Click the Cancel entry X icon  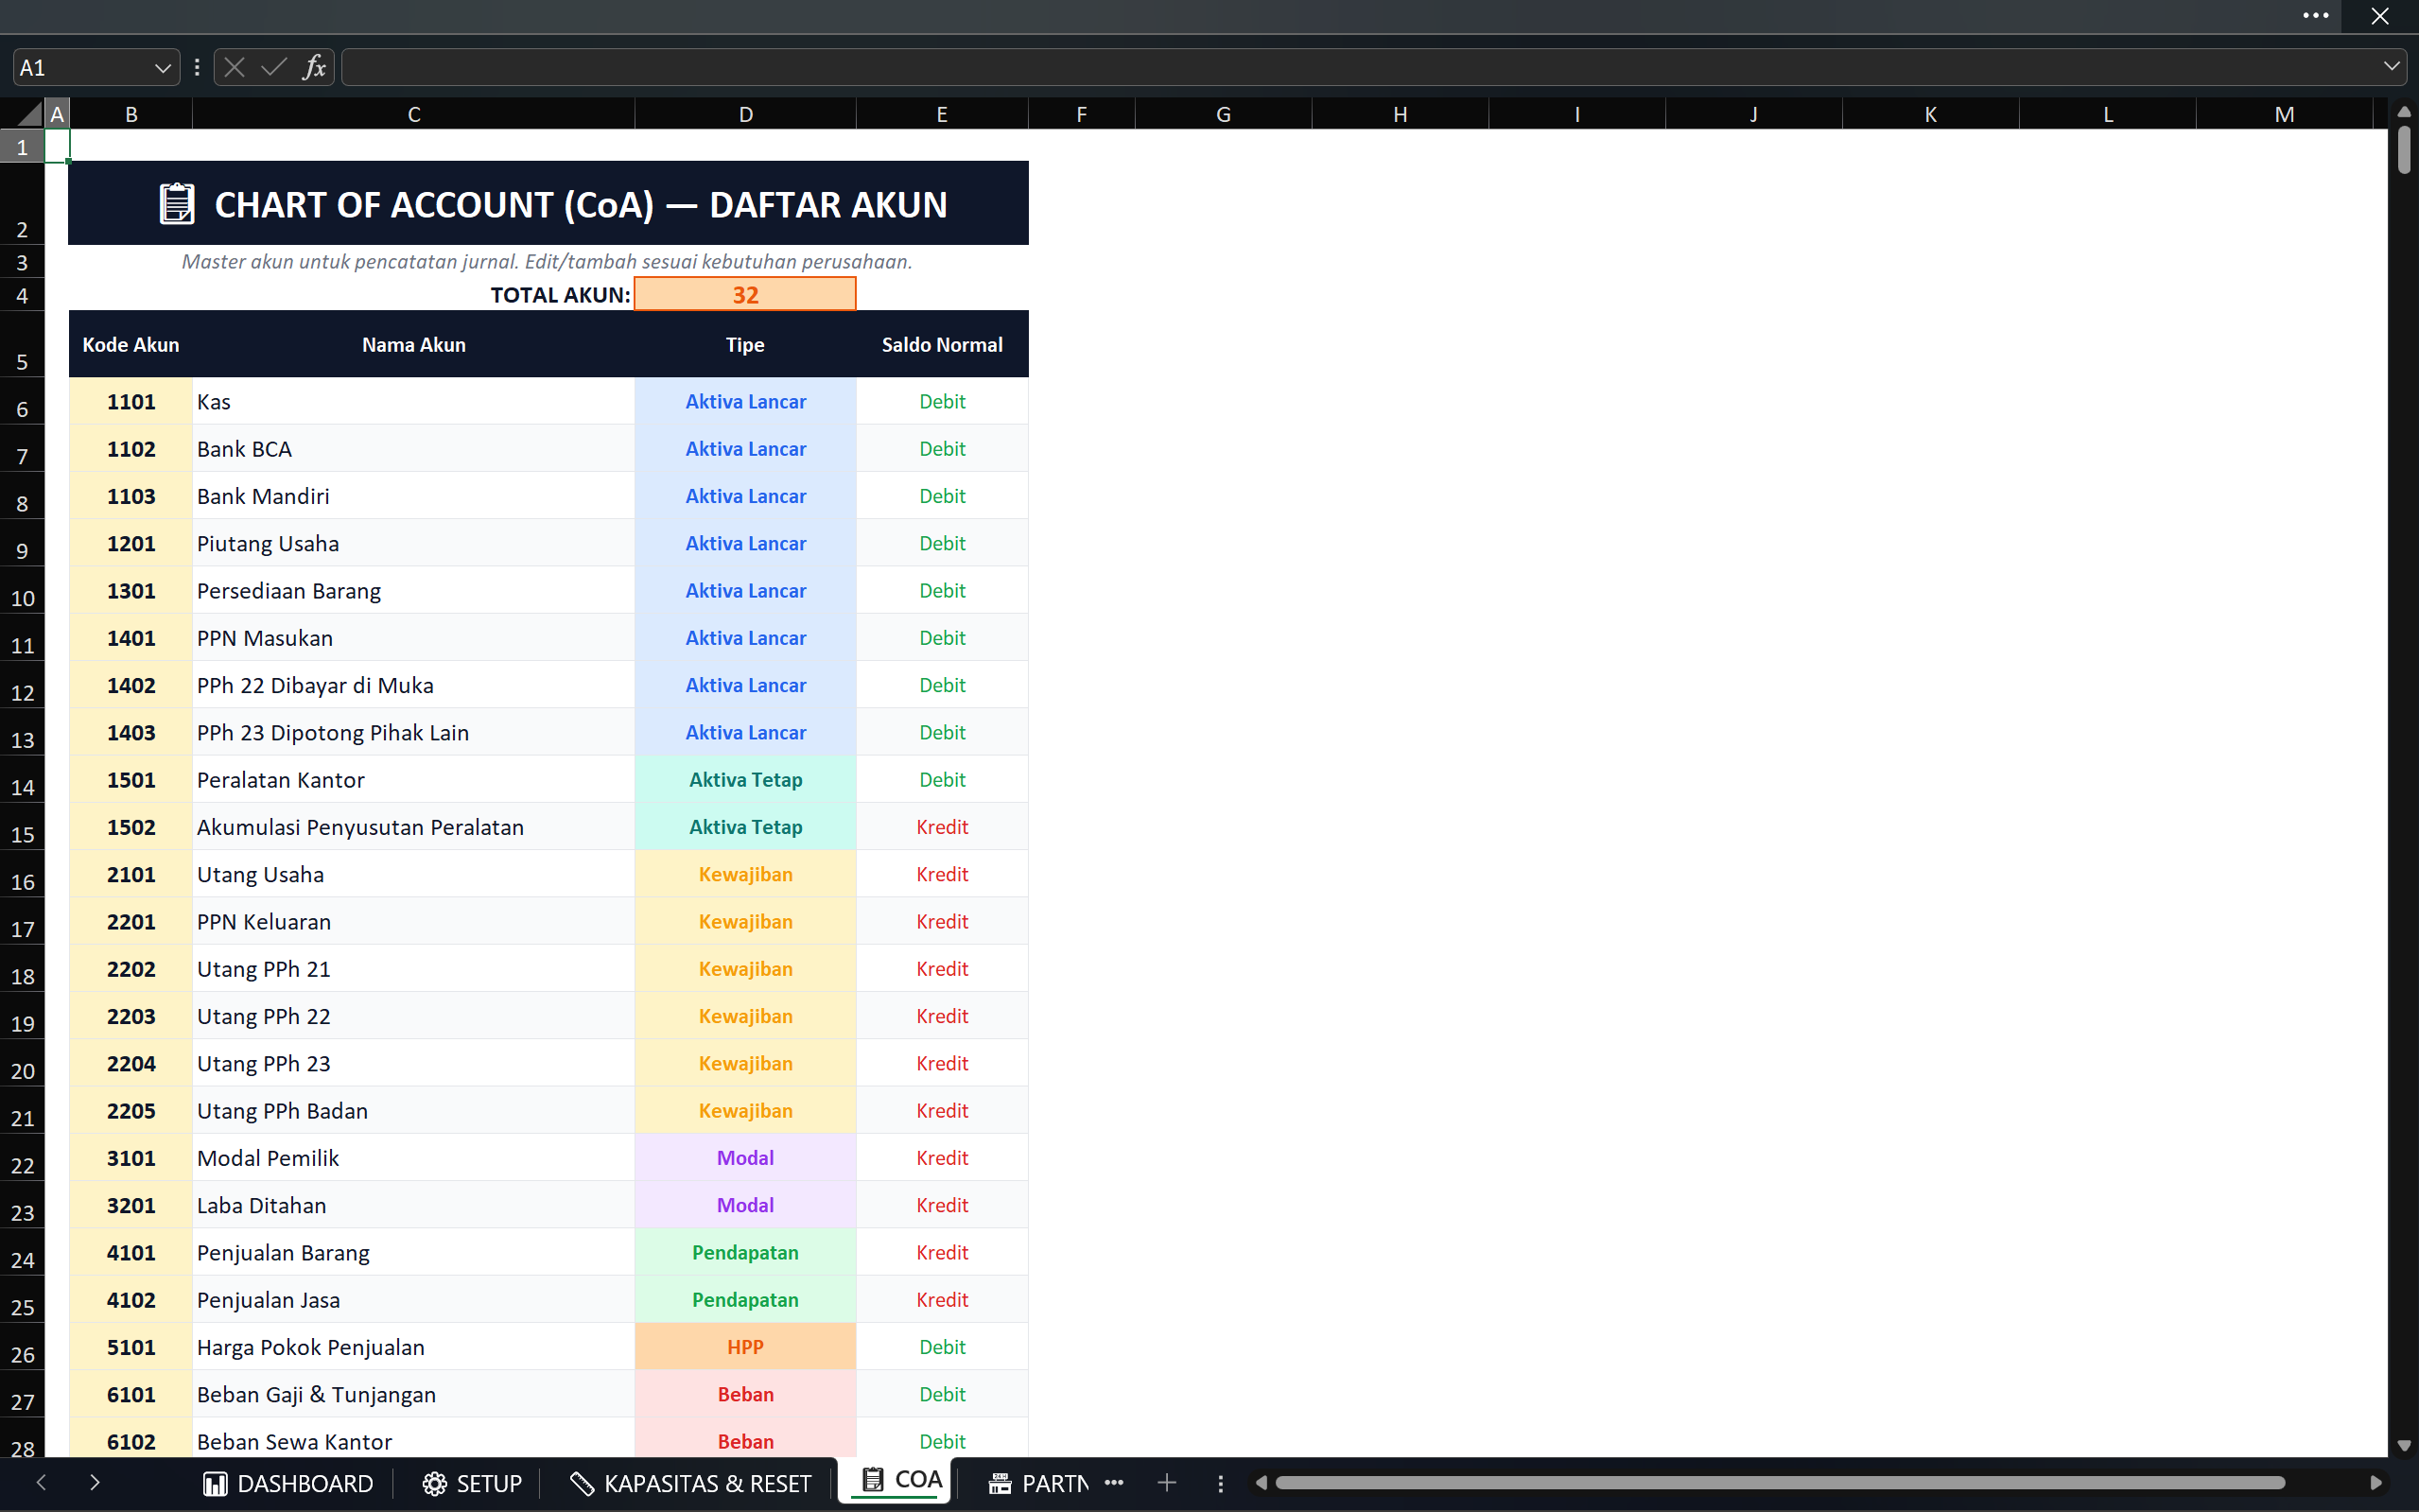[235, 67]
